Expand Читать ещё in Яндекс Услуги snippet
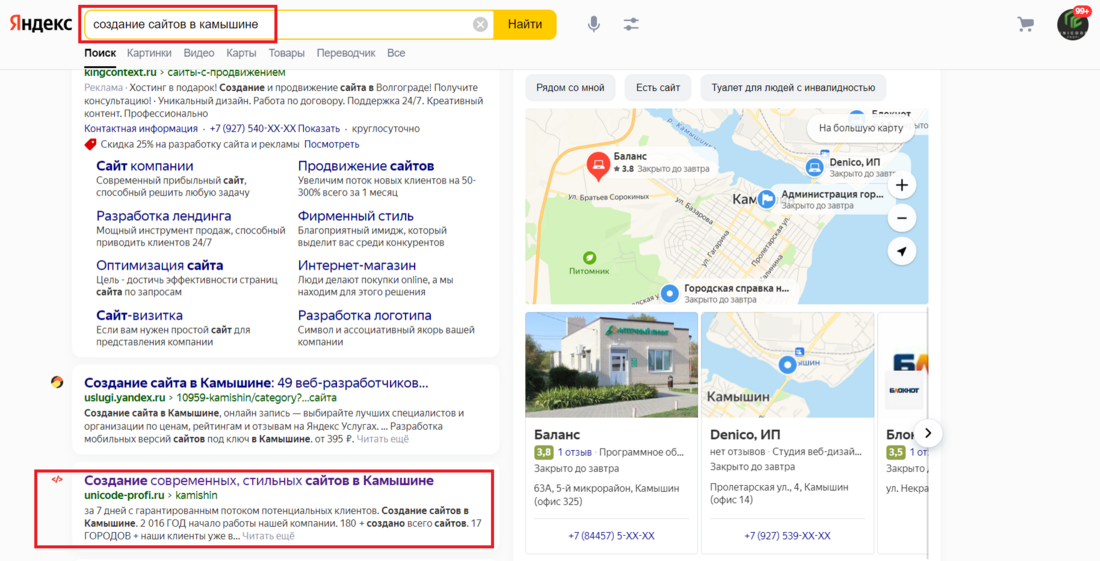Image resolution: width=1100 pixels, height=561 pixels. 382,439
